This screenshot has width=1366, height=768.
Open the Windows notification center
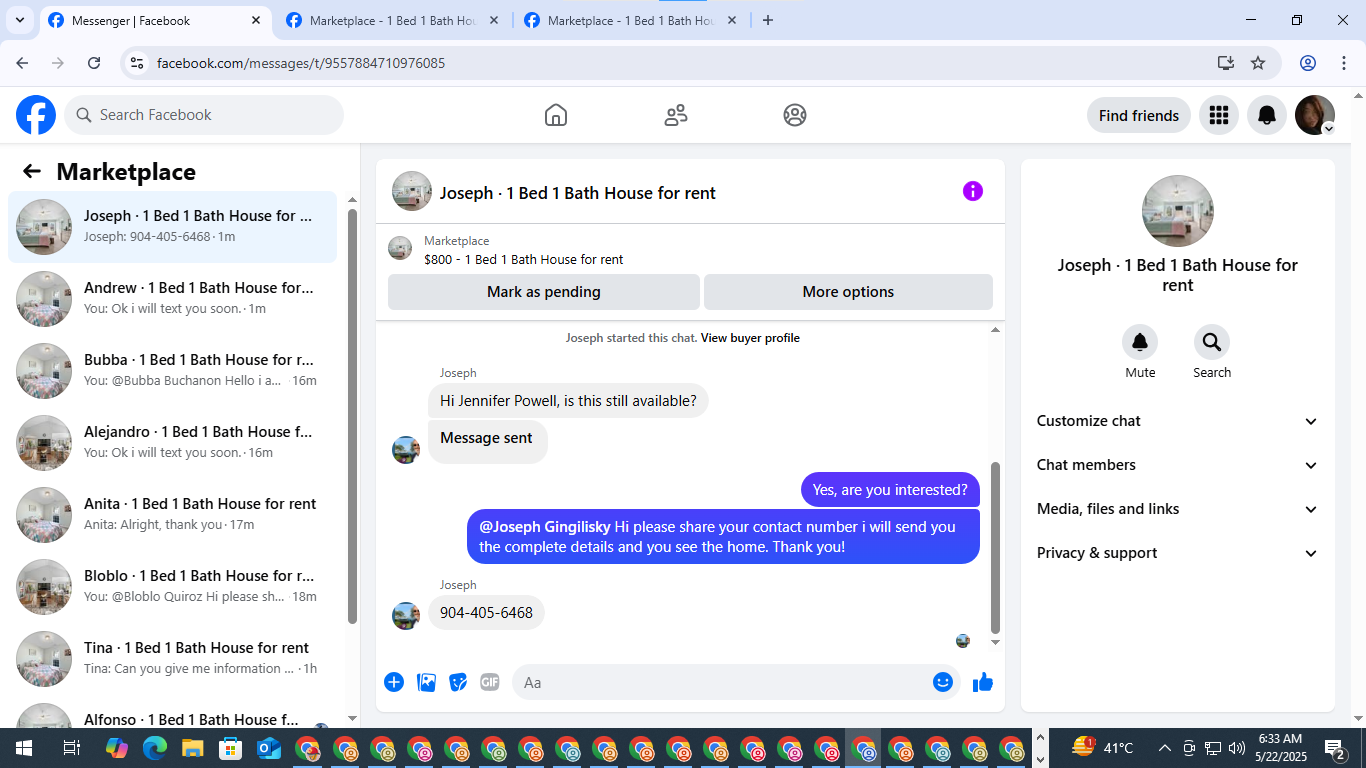(1335, 748)
